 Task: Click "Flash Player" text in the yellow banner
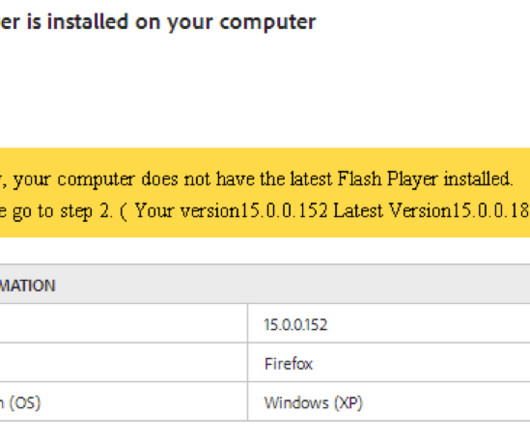click(387, 179)
